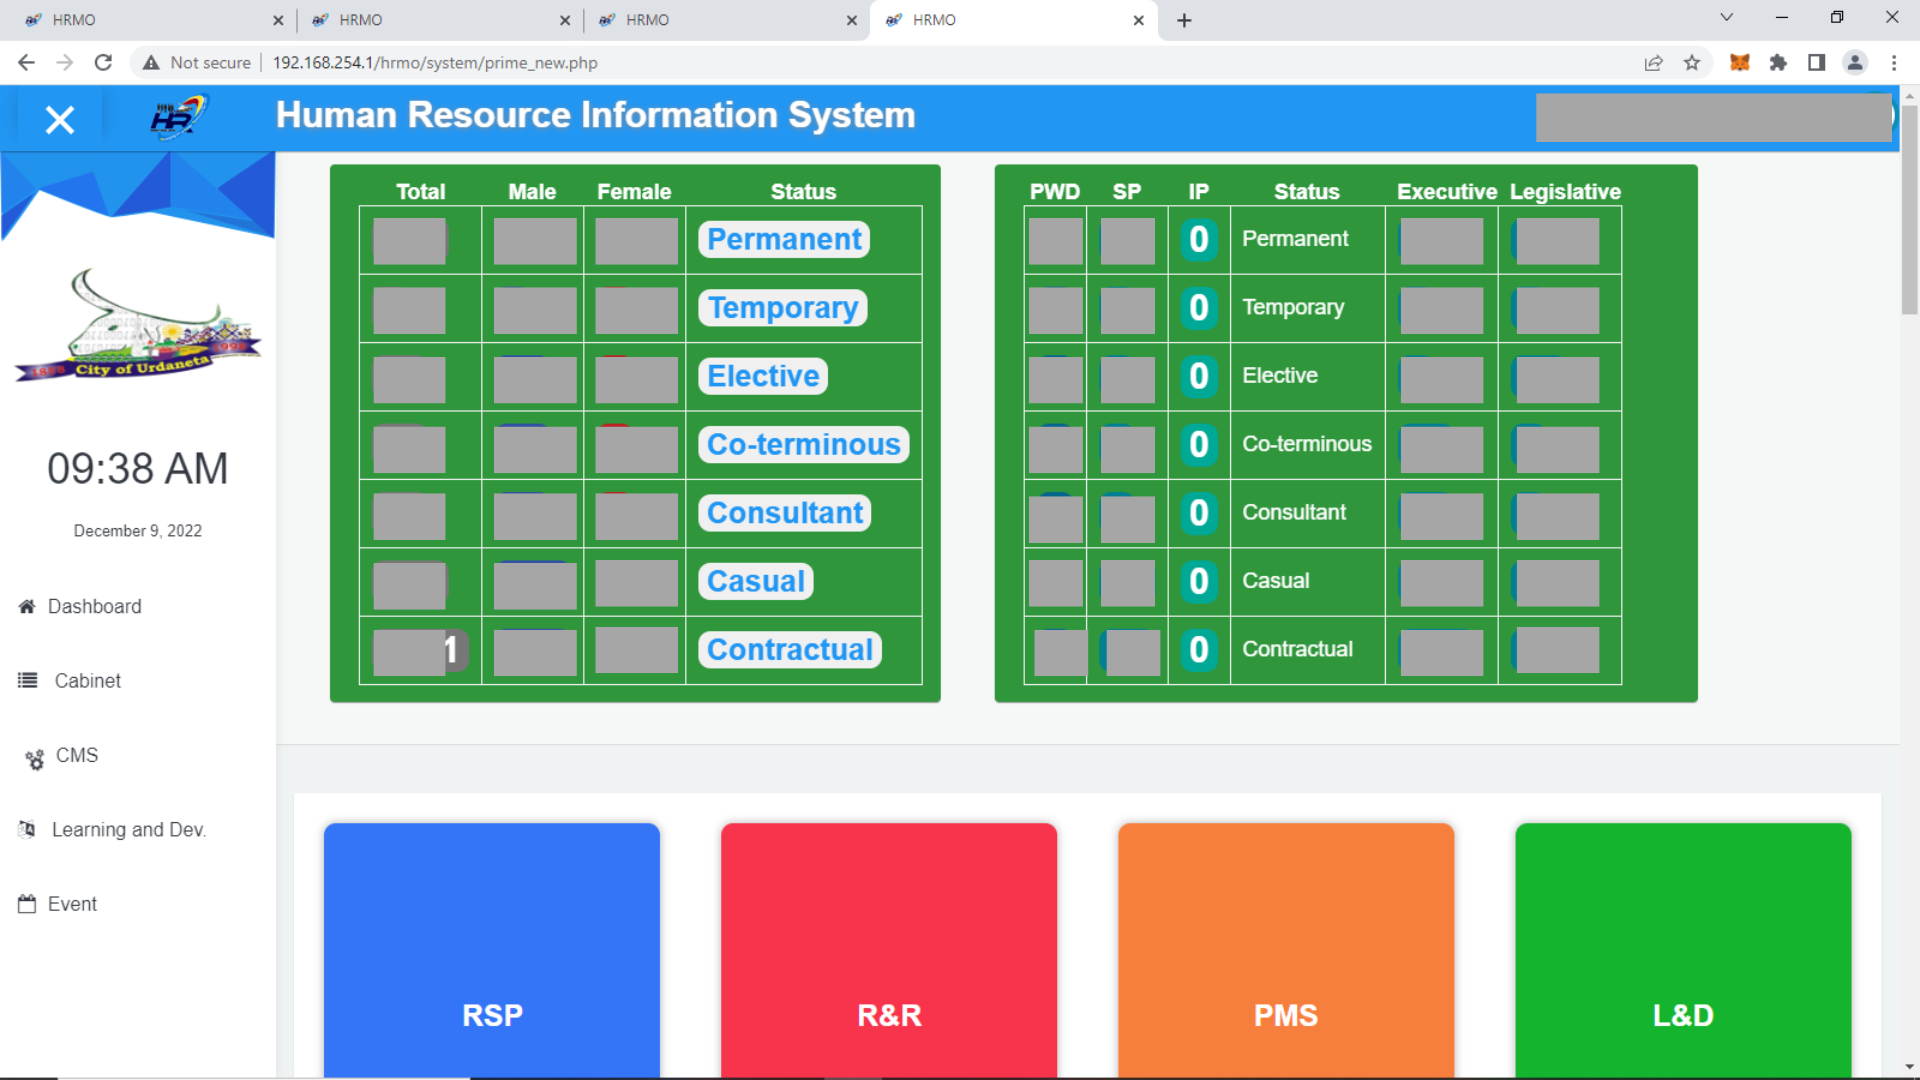Click the CMS gears icon

(x=35, y=759)
